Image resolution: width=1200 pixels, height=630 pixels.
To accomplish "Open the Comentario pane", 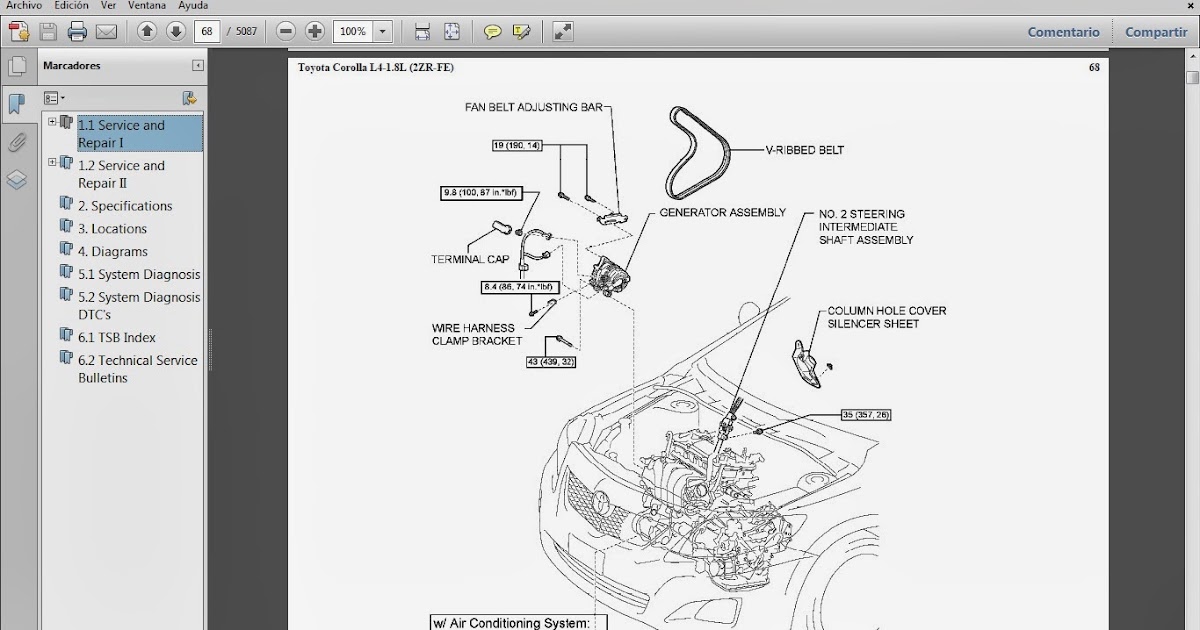I will (x=1063, y=31).
